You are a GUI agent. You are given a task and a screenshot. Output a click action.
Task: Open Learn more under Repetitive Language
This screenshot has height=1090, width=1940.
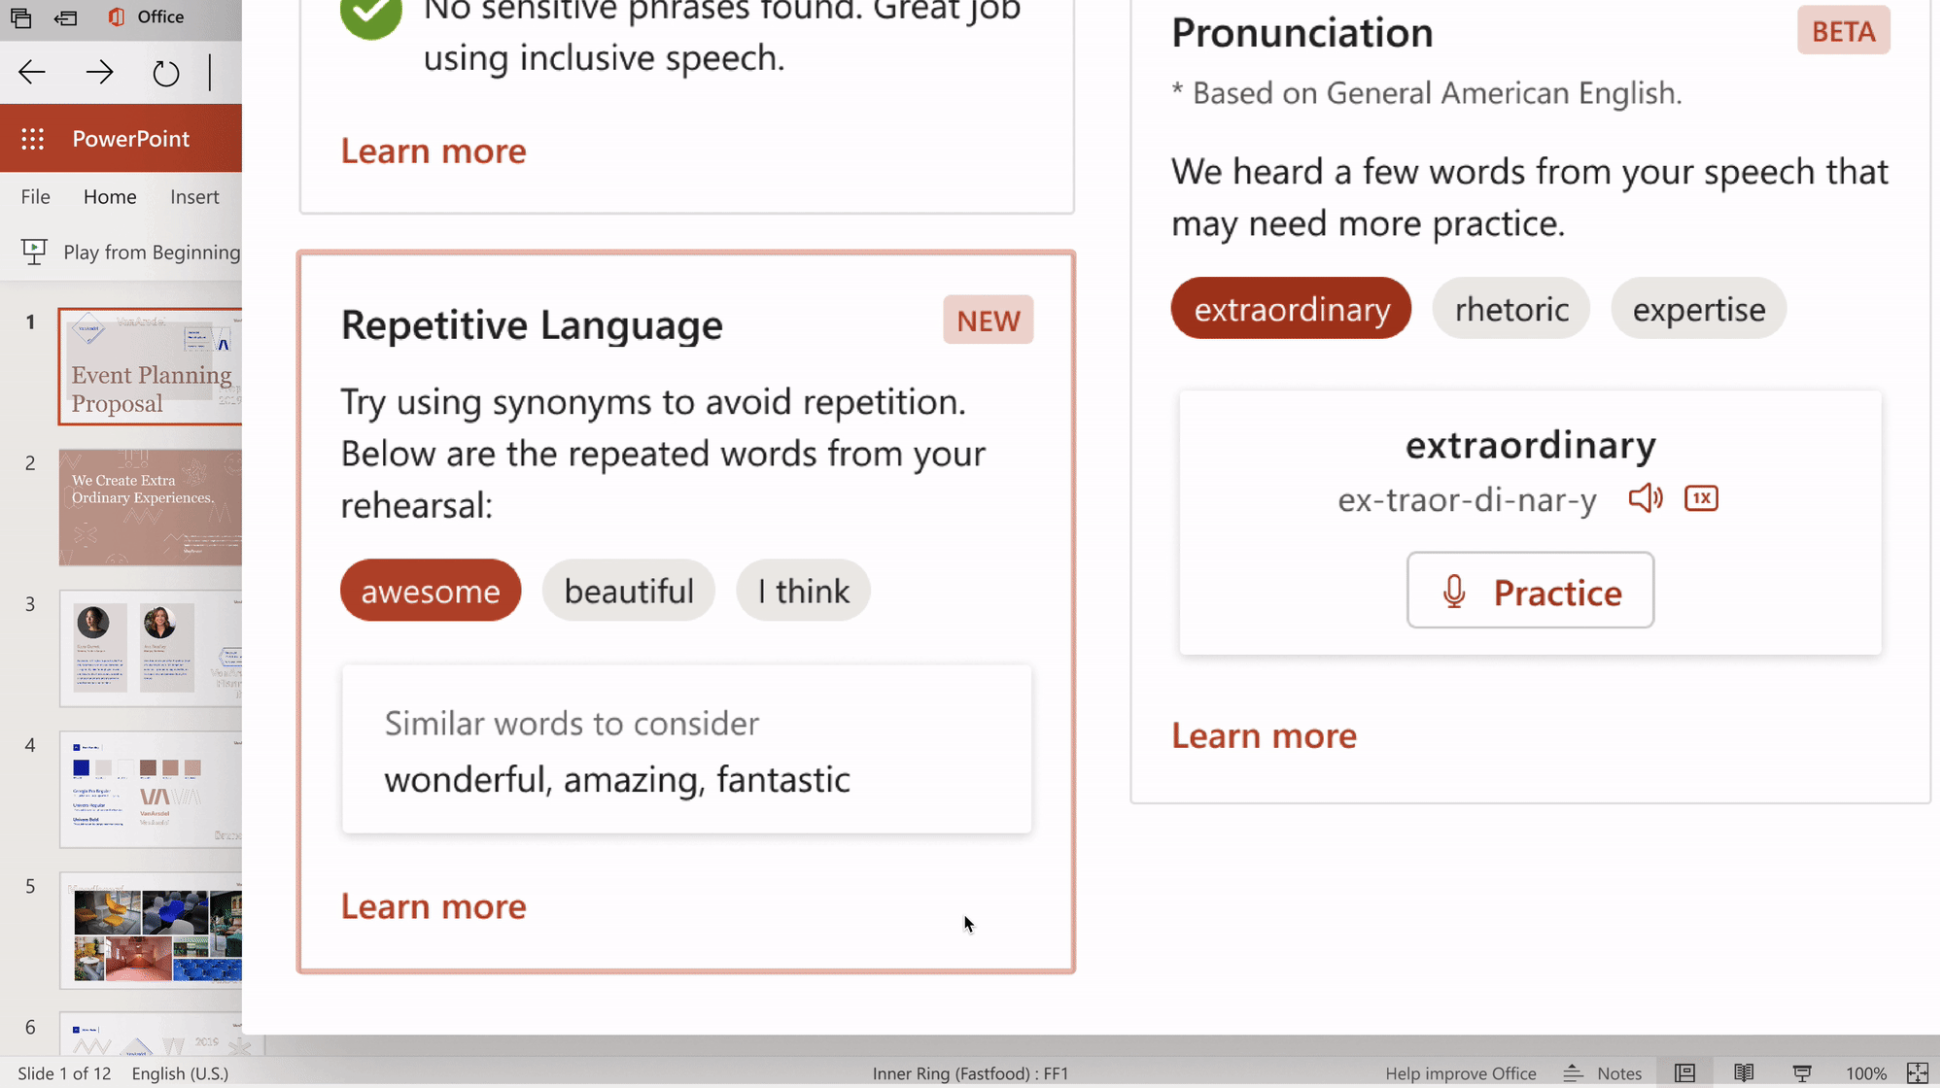433,907
